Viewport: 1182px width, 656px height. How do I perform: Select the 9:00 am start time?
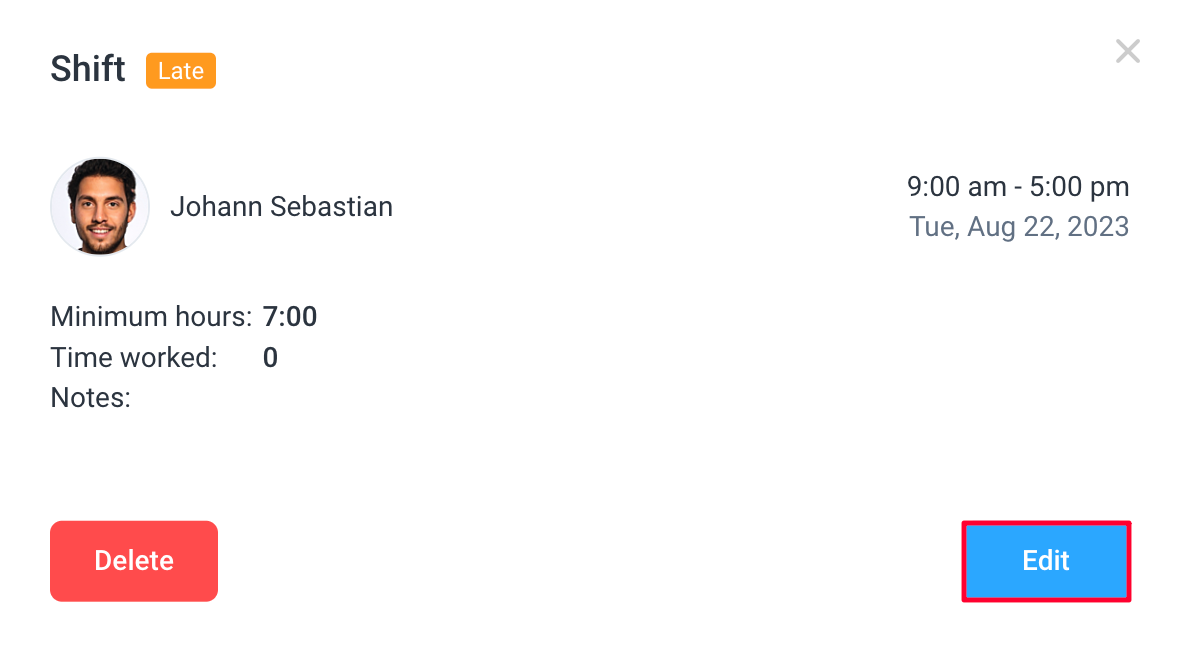pyautogui.click(x=957, y=186)
